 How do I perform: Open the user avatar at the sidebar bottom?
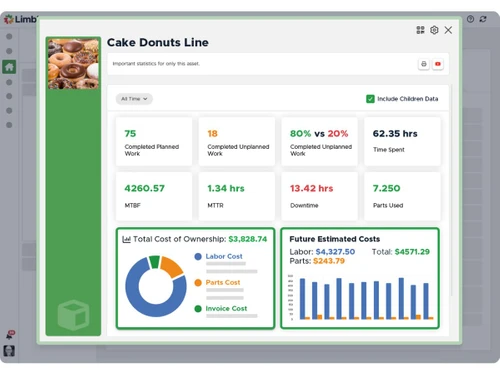[x=9, y=351]
